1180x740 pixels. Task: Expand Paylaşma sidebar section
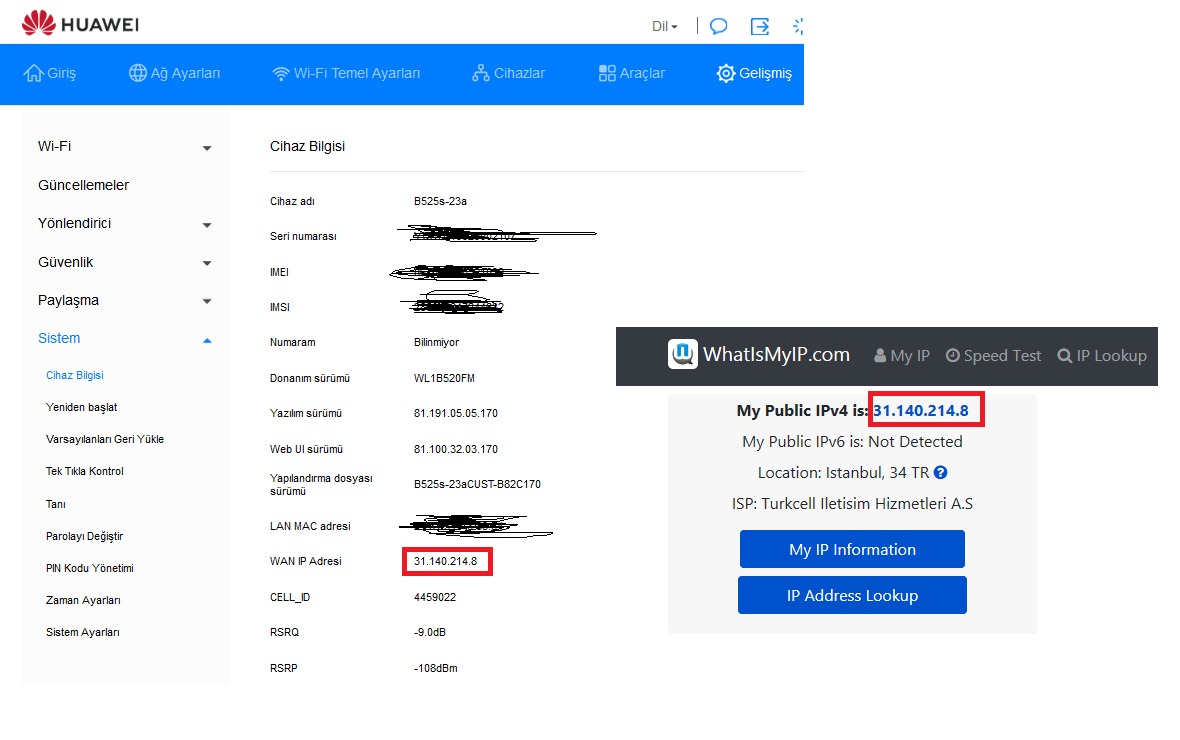[125, 300]
